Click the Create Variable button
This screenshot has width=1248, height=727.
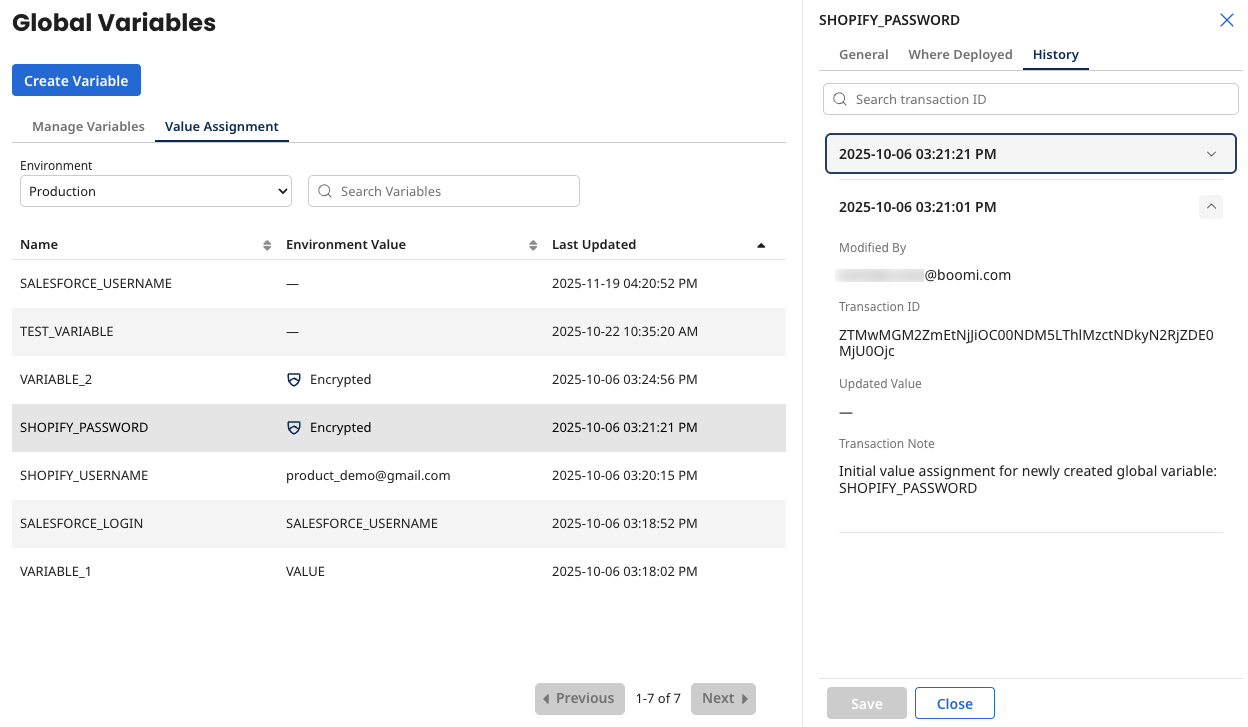[76, 80]
